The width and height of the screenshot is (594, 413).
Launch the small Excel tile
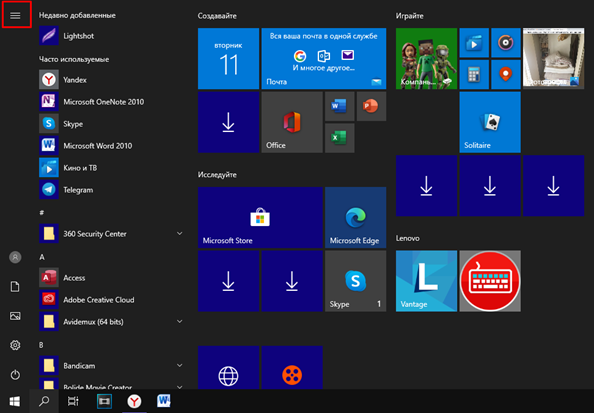click(x=339, y=138)
